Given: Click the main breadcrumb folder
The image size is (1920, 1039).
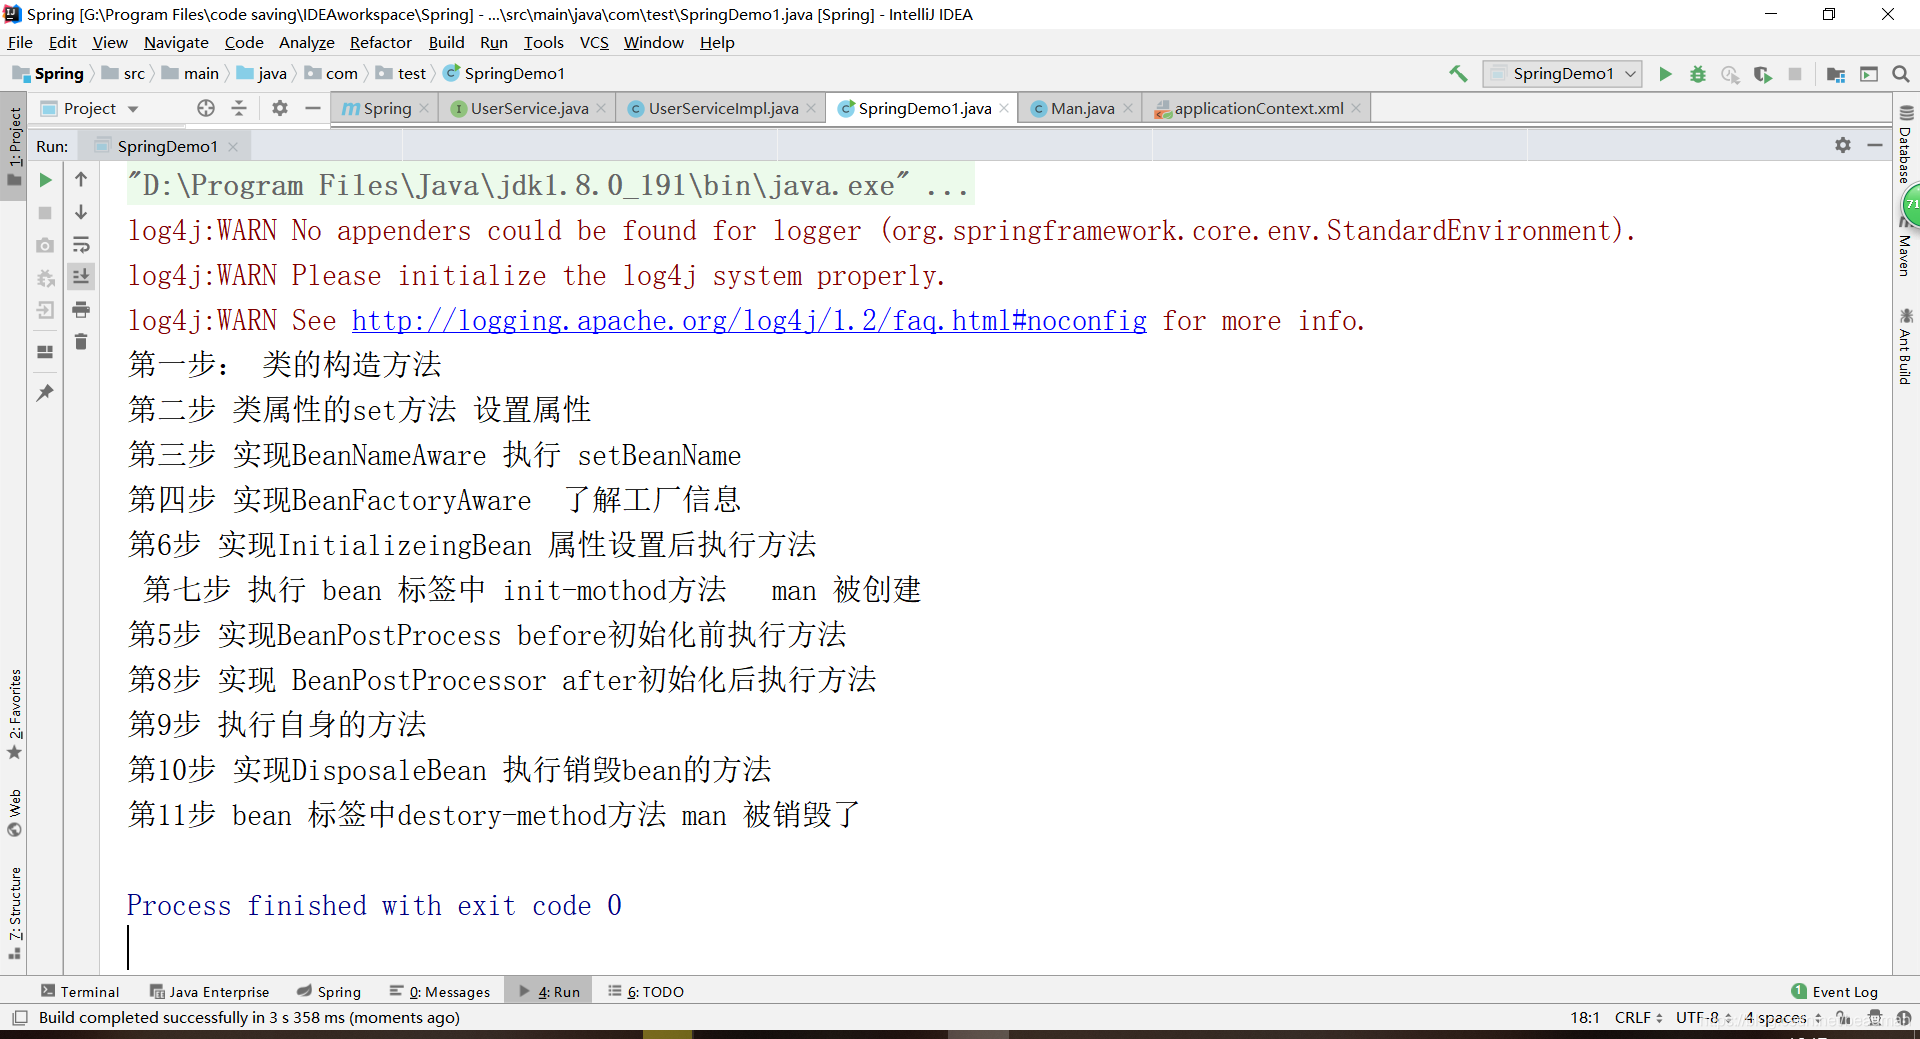Looking at the screenshot, I should pyautogui.click(x=191, y=73).
